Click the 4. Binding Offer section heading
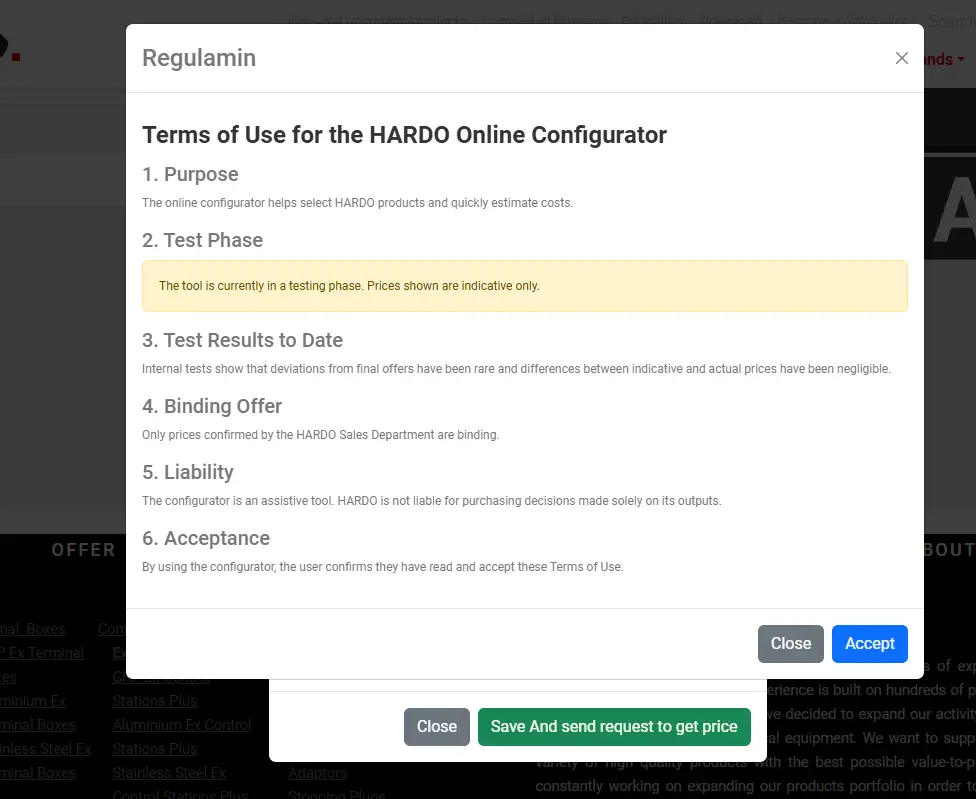This screenshot has height=799, width=976. [212, 406]
